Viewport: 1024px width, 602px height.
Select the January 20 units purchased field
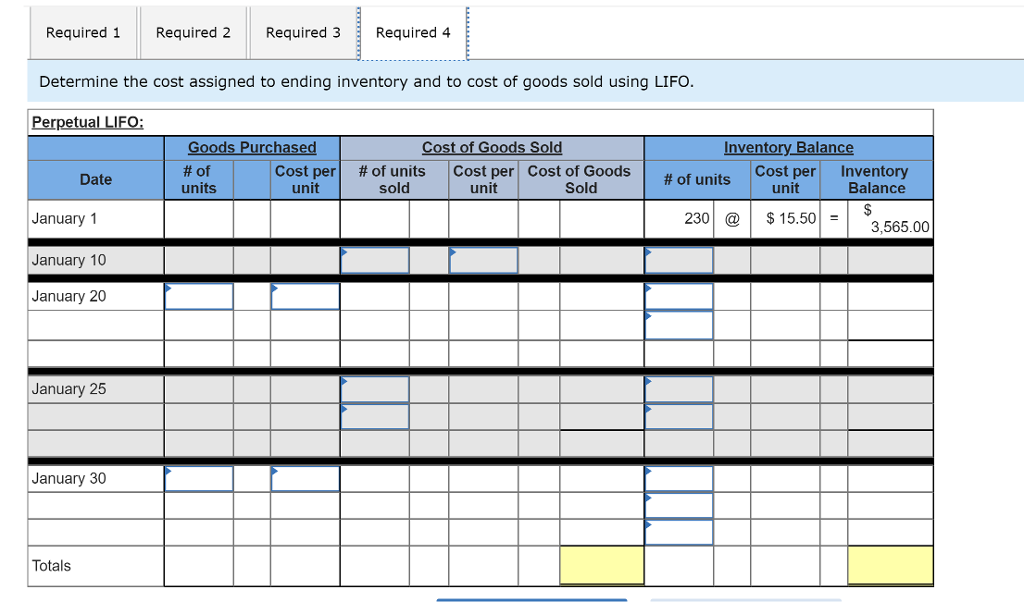tap(198, 296)
